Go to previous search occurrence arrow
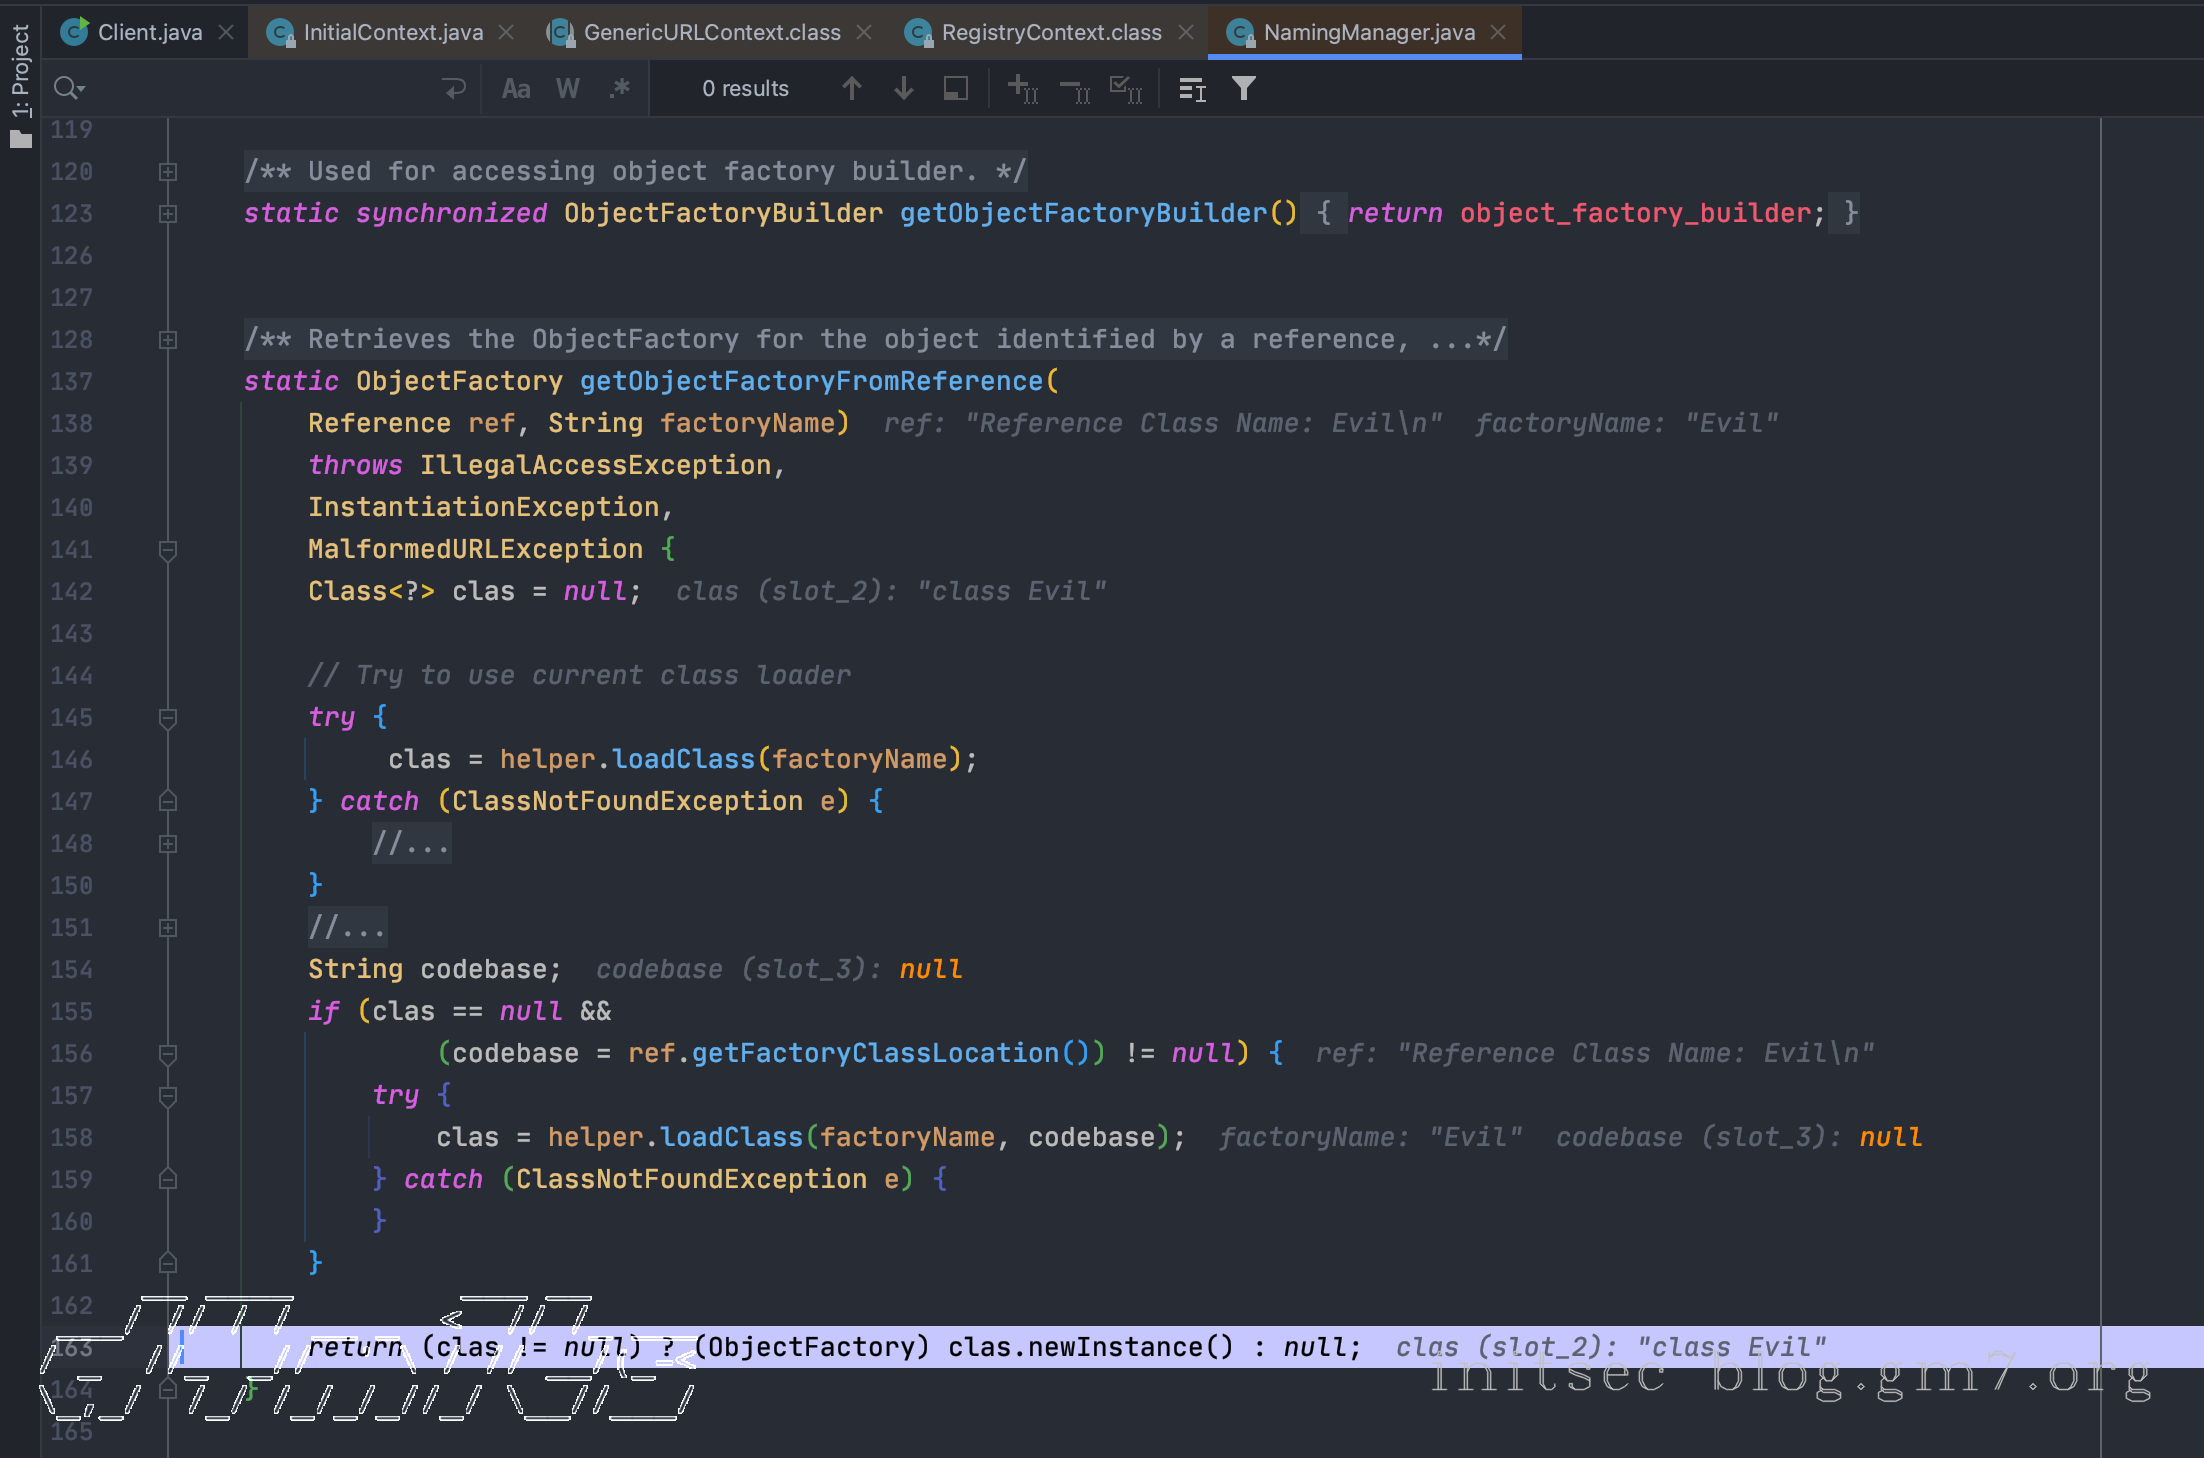The image size is (2204, 1458). pos(851,89)
